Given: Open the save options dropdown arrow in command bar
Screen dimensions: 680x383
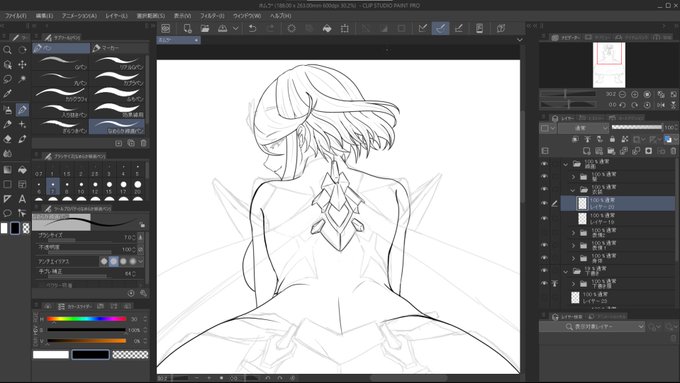Looking at the screenshot, I should click(235, 29).
